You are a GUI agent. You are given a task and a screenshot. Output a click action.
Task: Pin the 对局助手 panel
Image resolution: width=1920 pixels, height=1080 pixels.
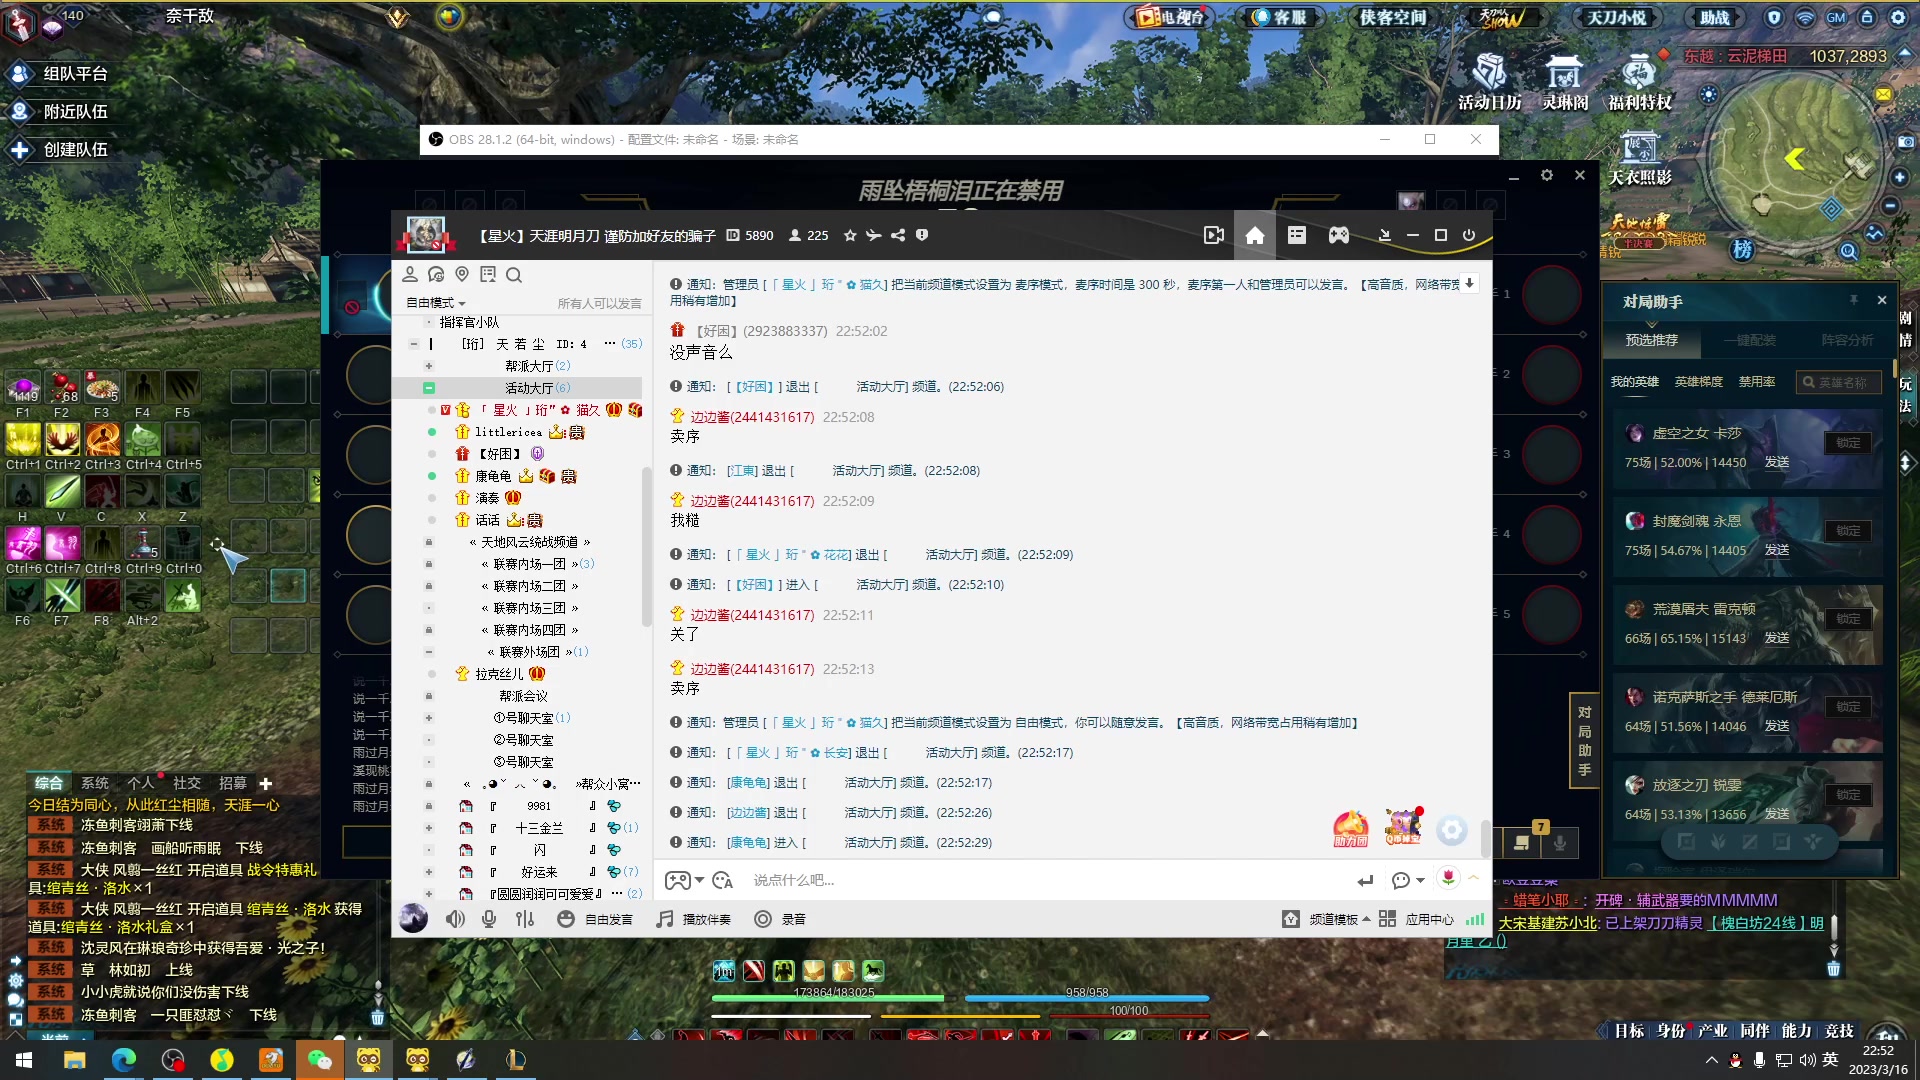[1853, 300]
